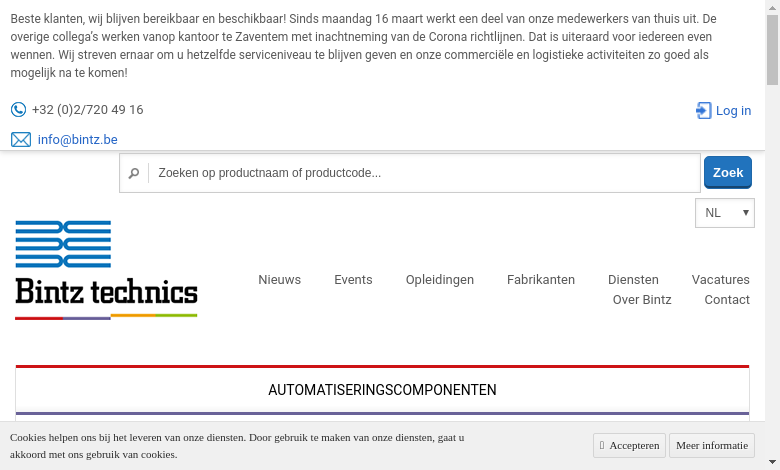Click the envelope email icon
This screenshot has width=780, height=470.
pyautogui.click(x=21, y=140)
